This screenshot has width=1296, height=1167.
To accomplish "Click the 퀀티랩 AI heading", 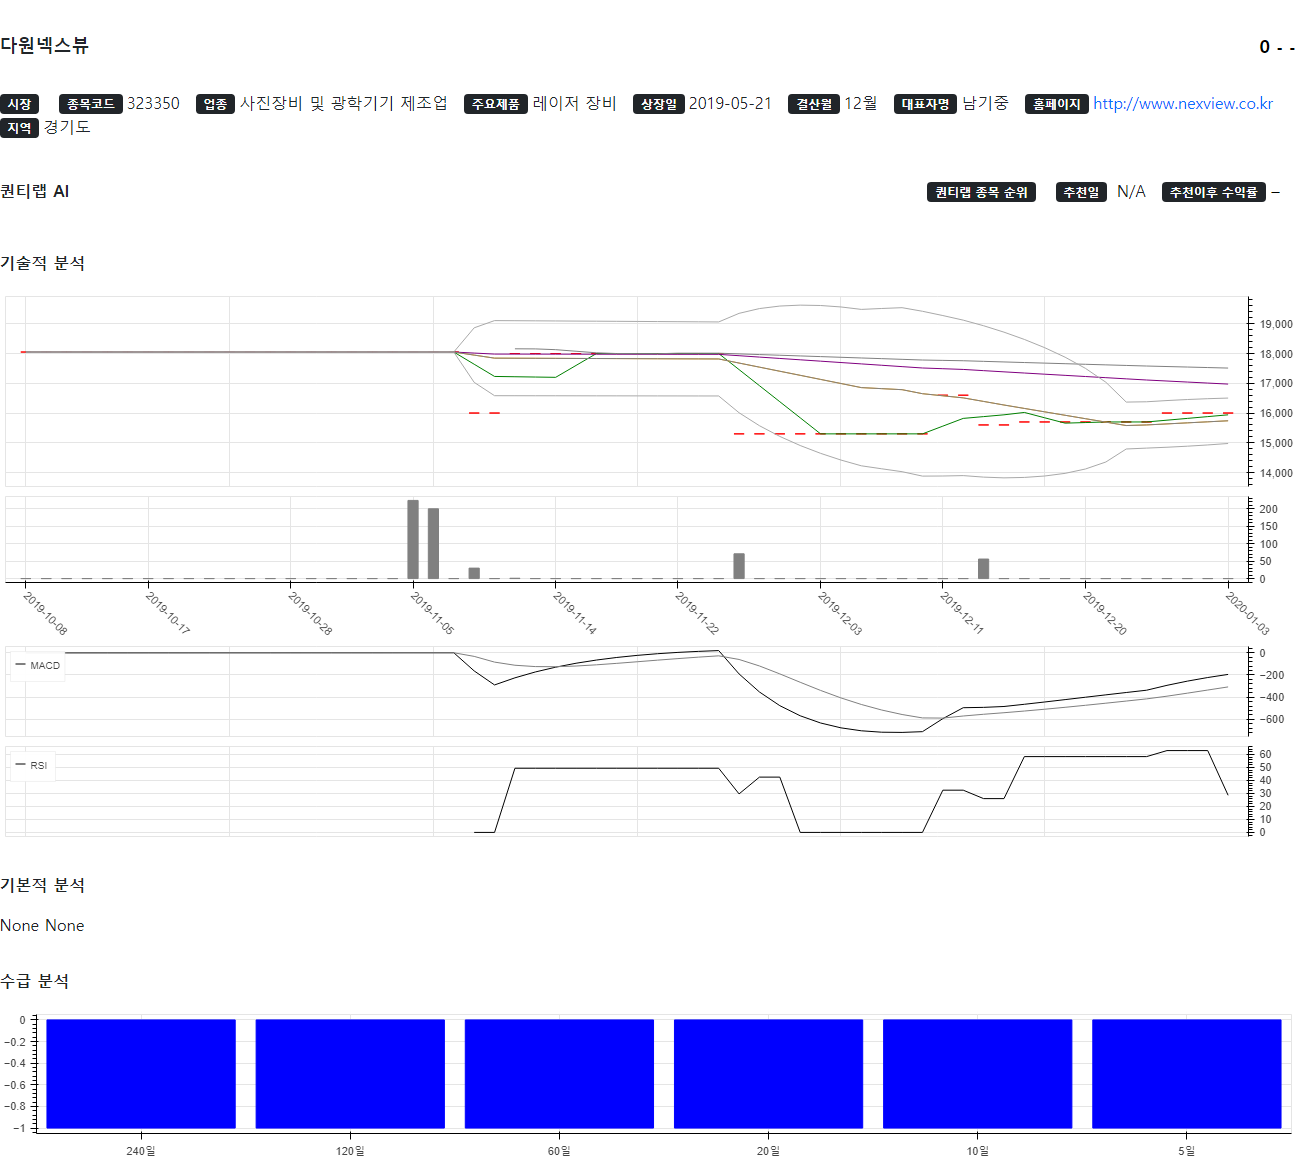I will [x=35, y=192].
